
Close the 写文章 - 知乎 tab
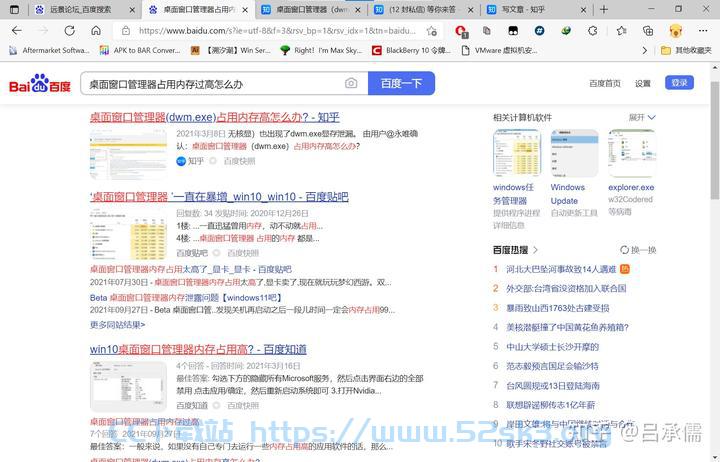click(x=583, y=10)
